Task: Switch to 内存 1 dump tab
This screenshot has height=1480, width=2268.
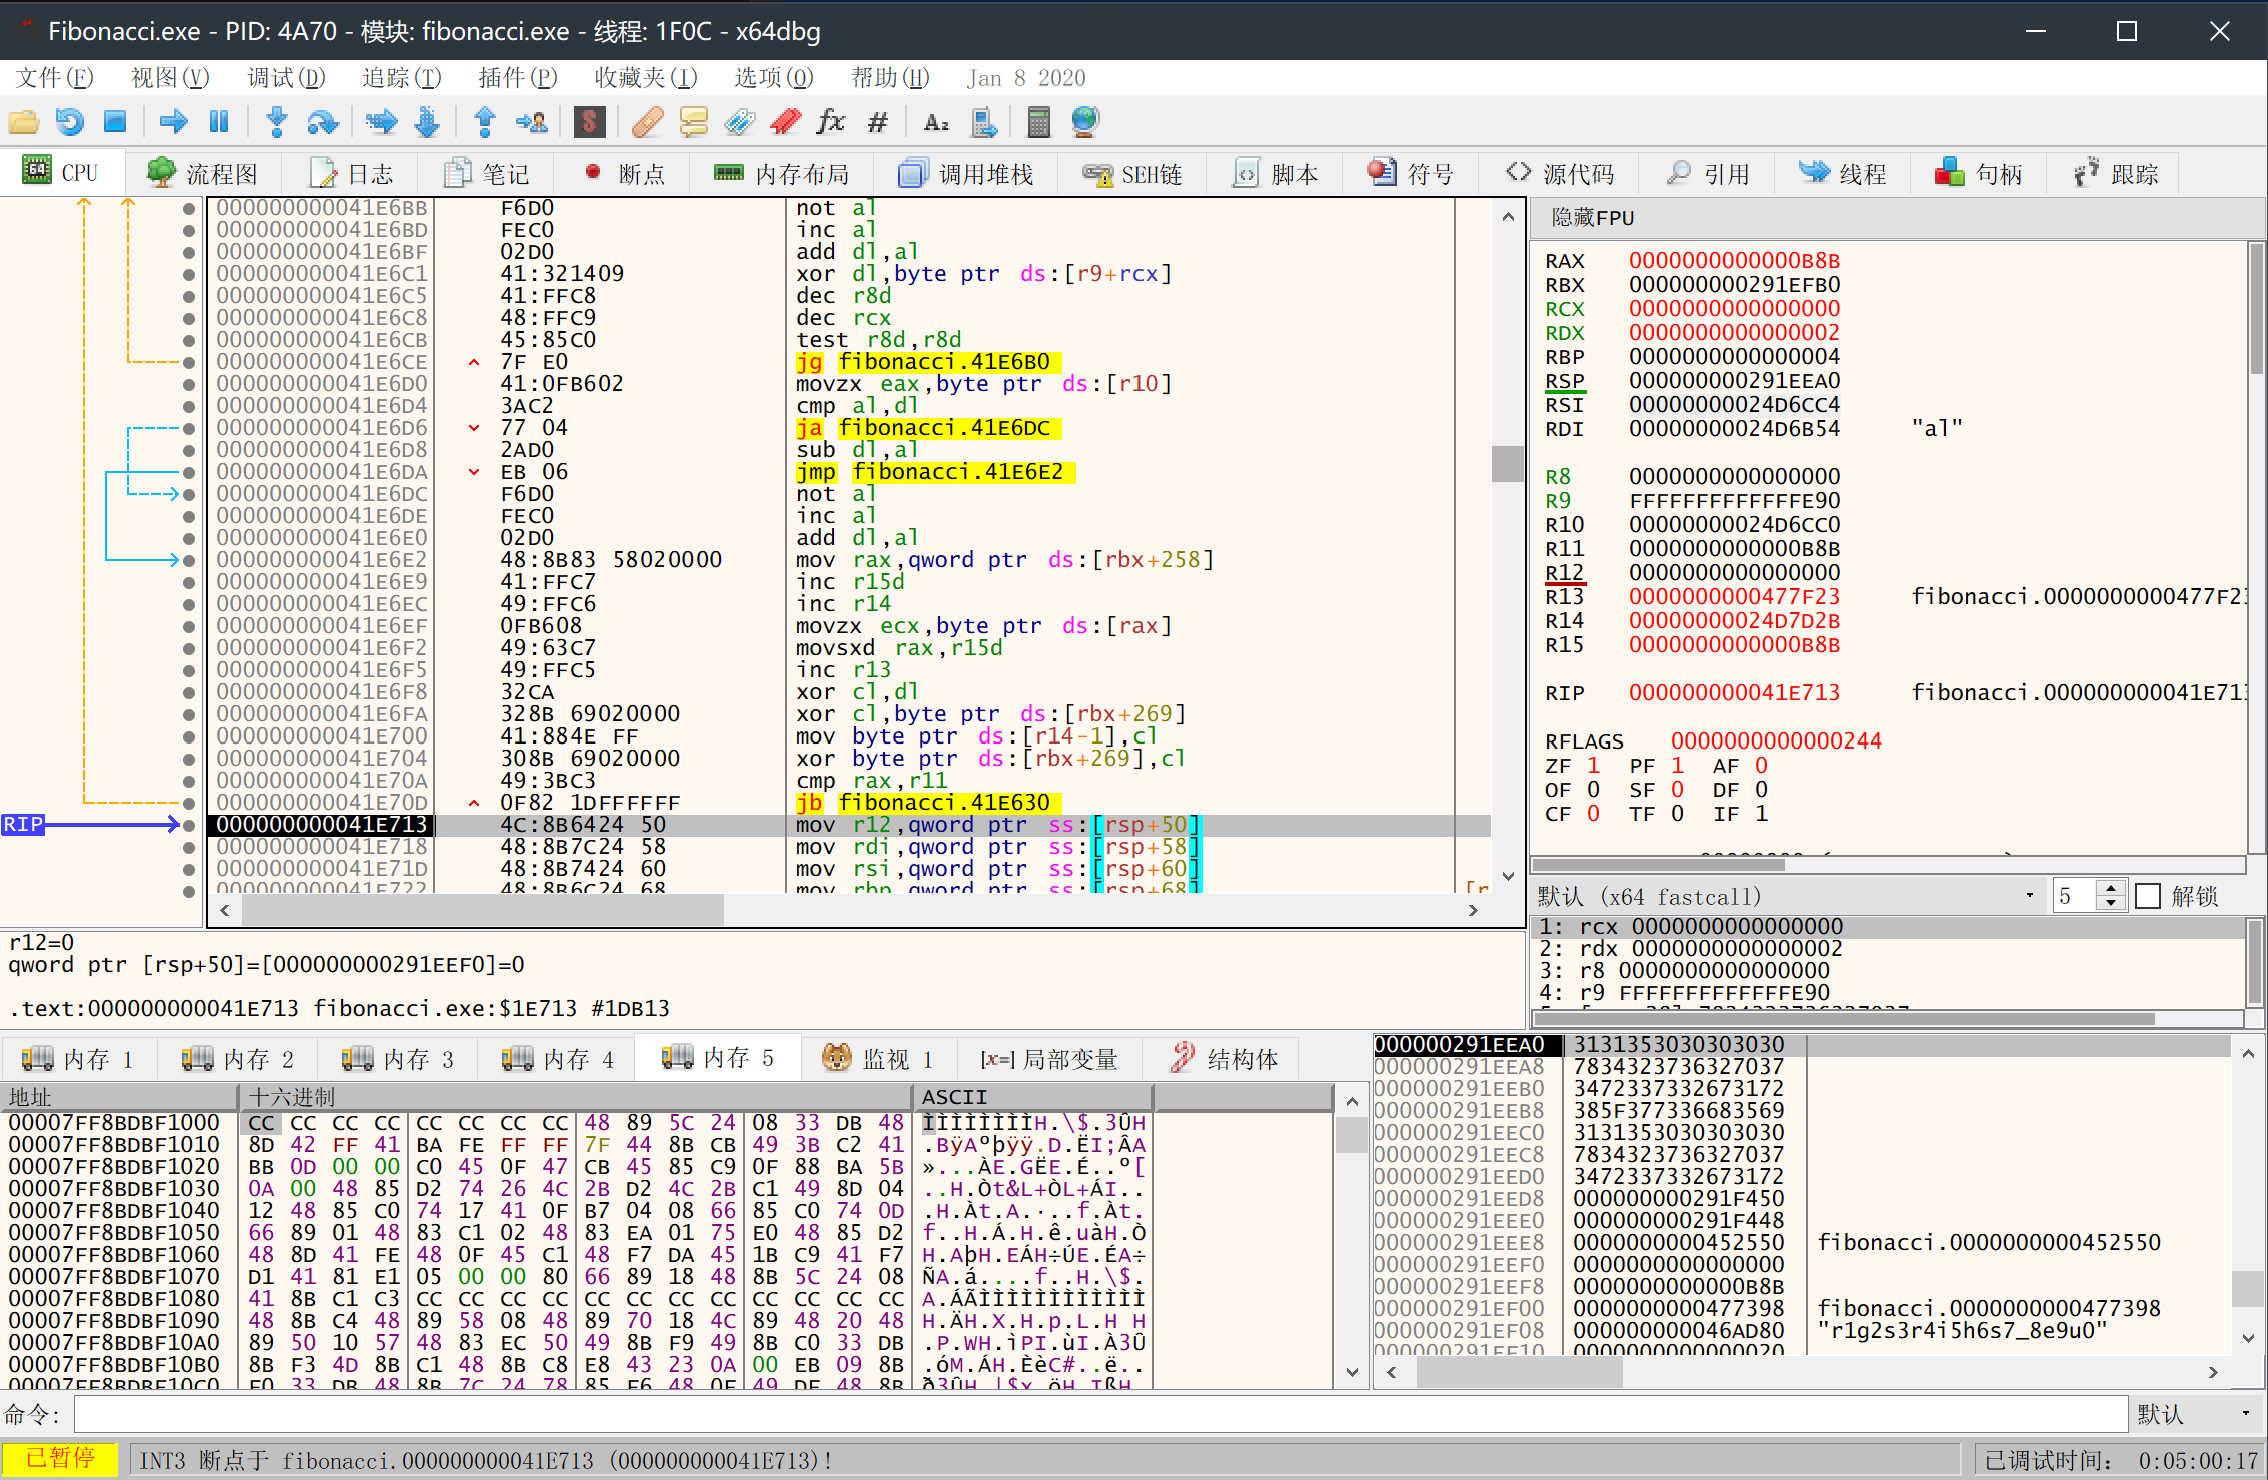Action: pyautogui.click(x=78, y=1058)
